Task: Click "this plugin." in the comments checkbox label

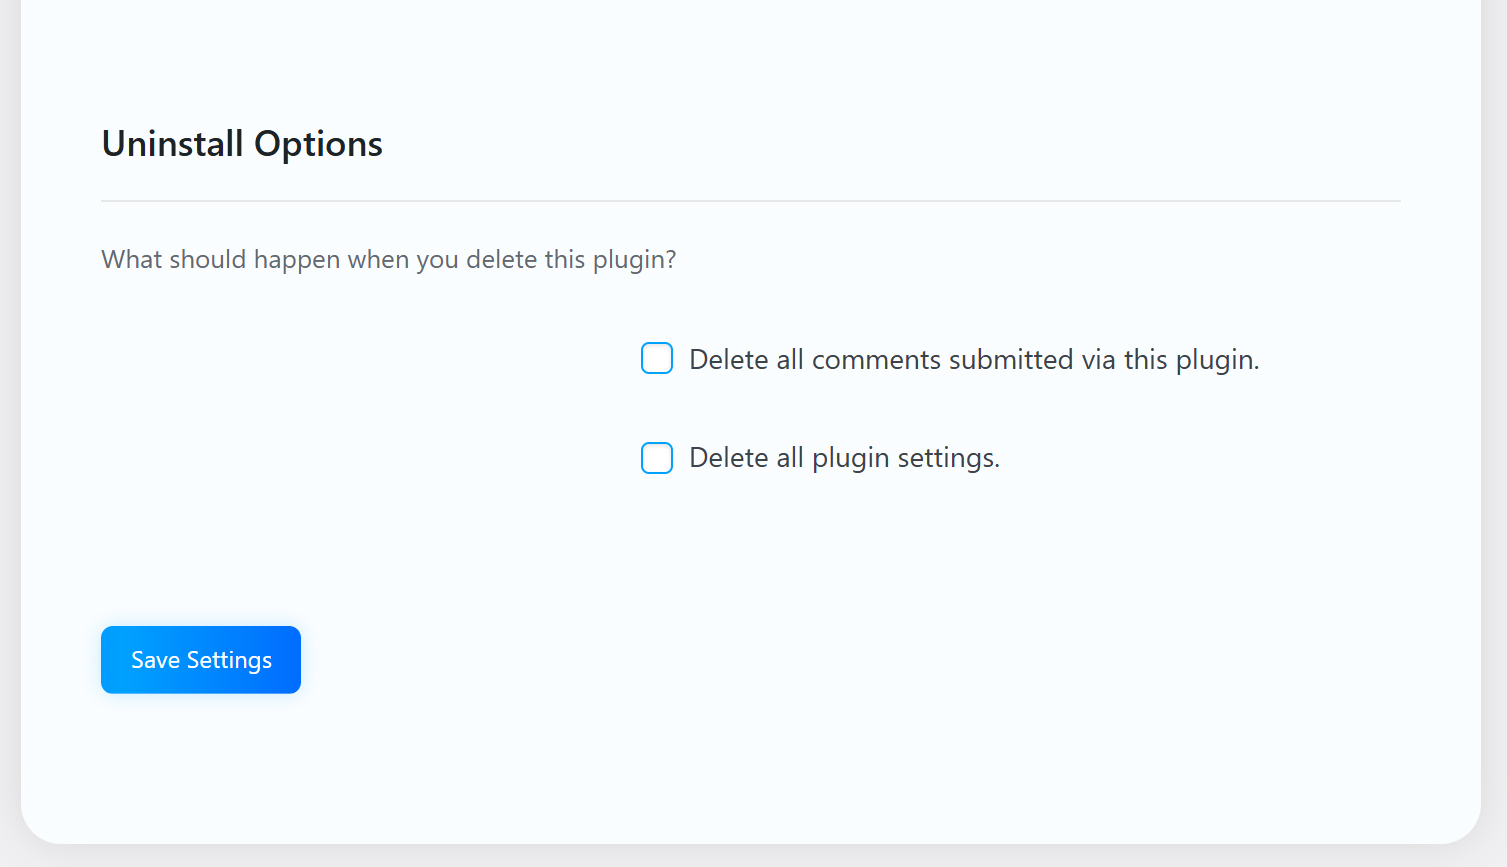Action: [x=1191, y=360]
